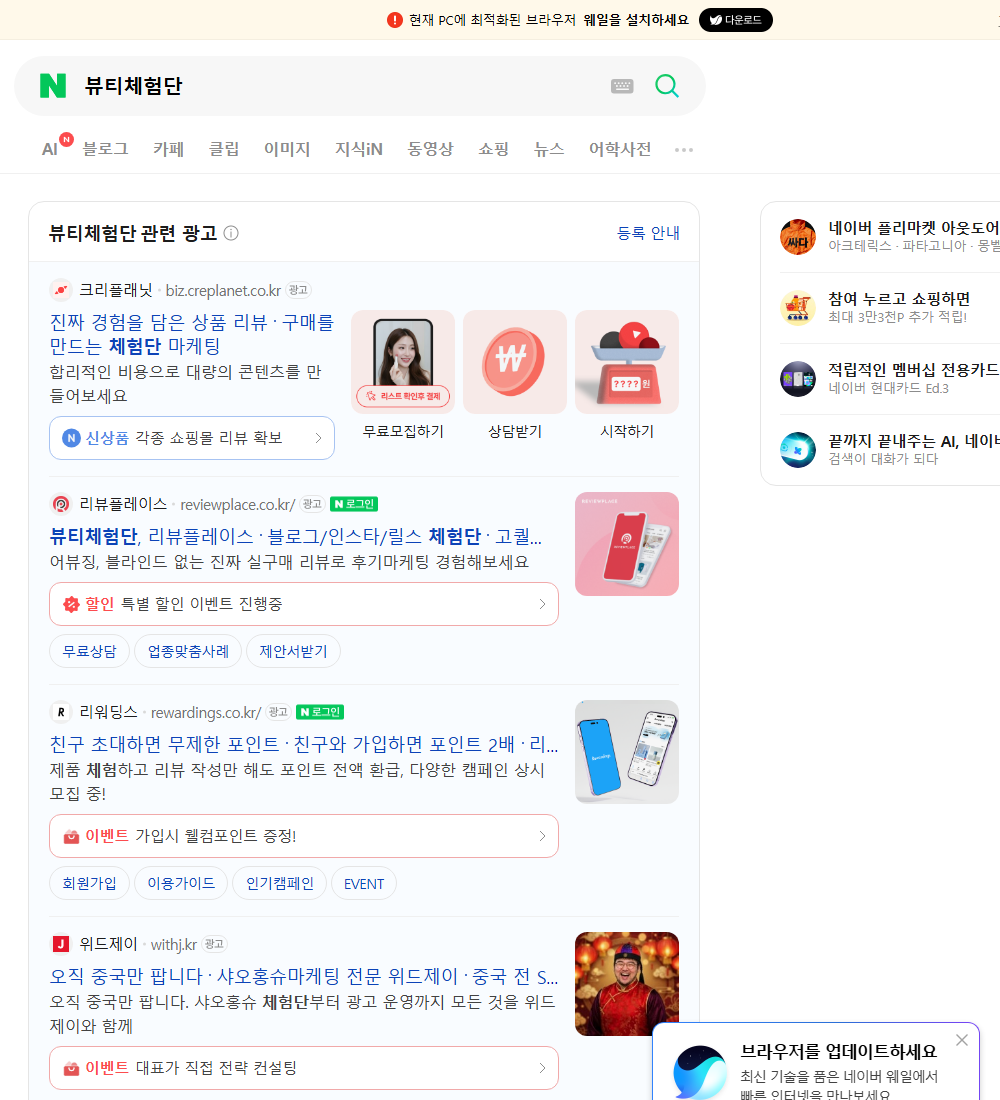
Task: Open the rewardings.co.kr/ URL
Action: click(x=206, y=713)
